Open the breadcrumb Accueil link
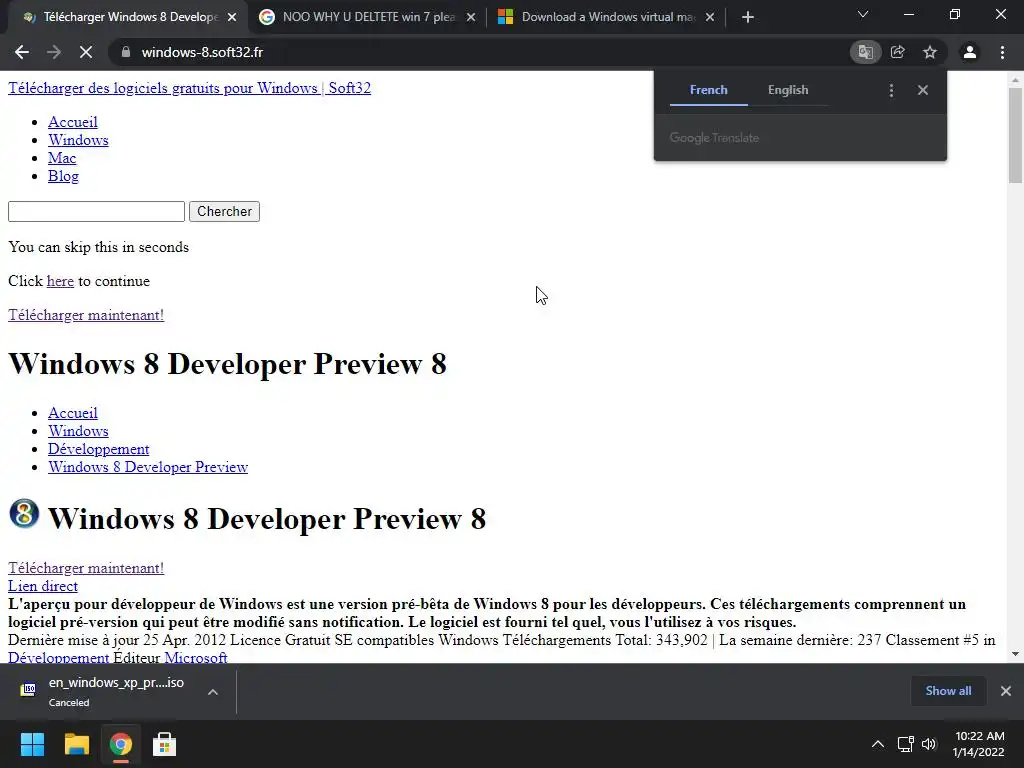 click(x=72, y=413)
